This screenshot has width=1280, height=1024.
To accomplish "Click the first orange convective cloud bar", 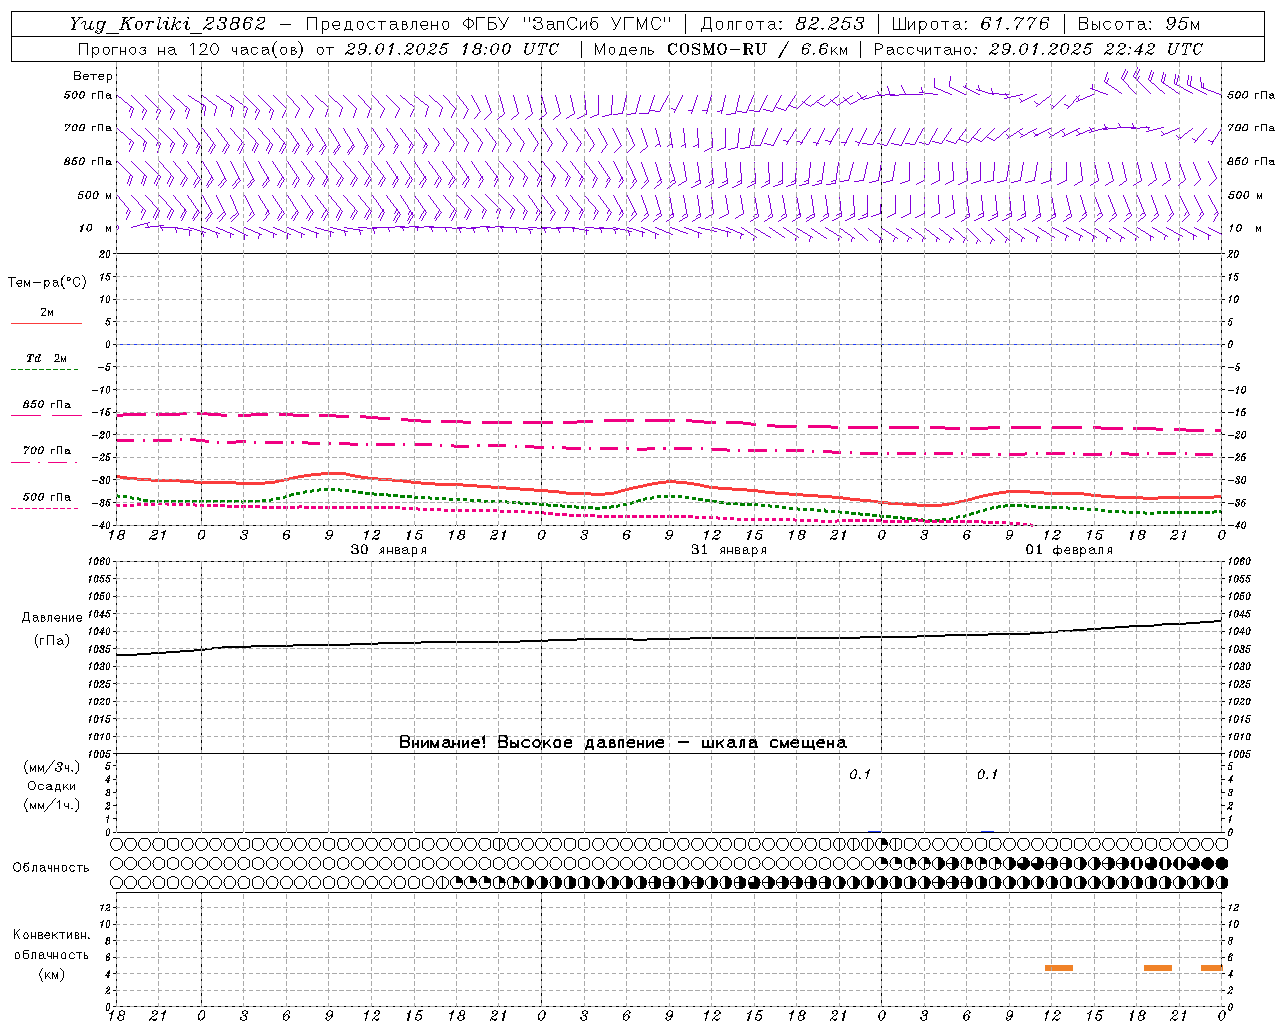I will (x=1059, y=968).
